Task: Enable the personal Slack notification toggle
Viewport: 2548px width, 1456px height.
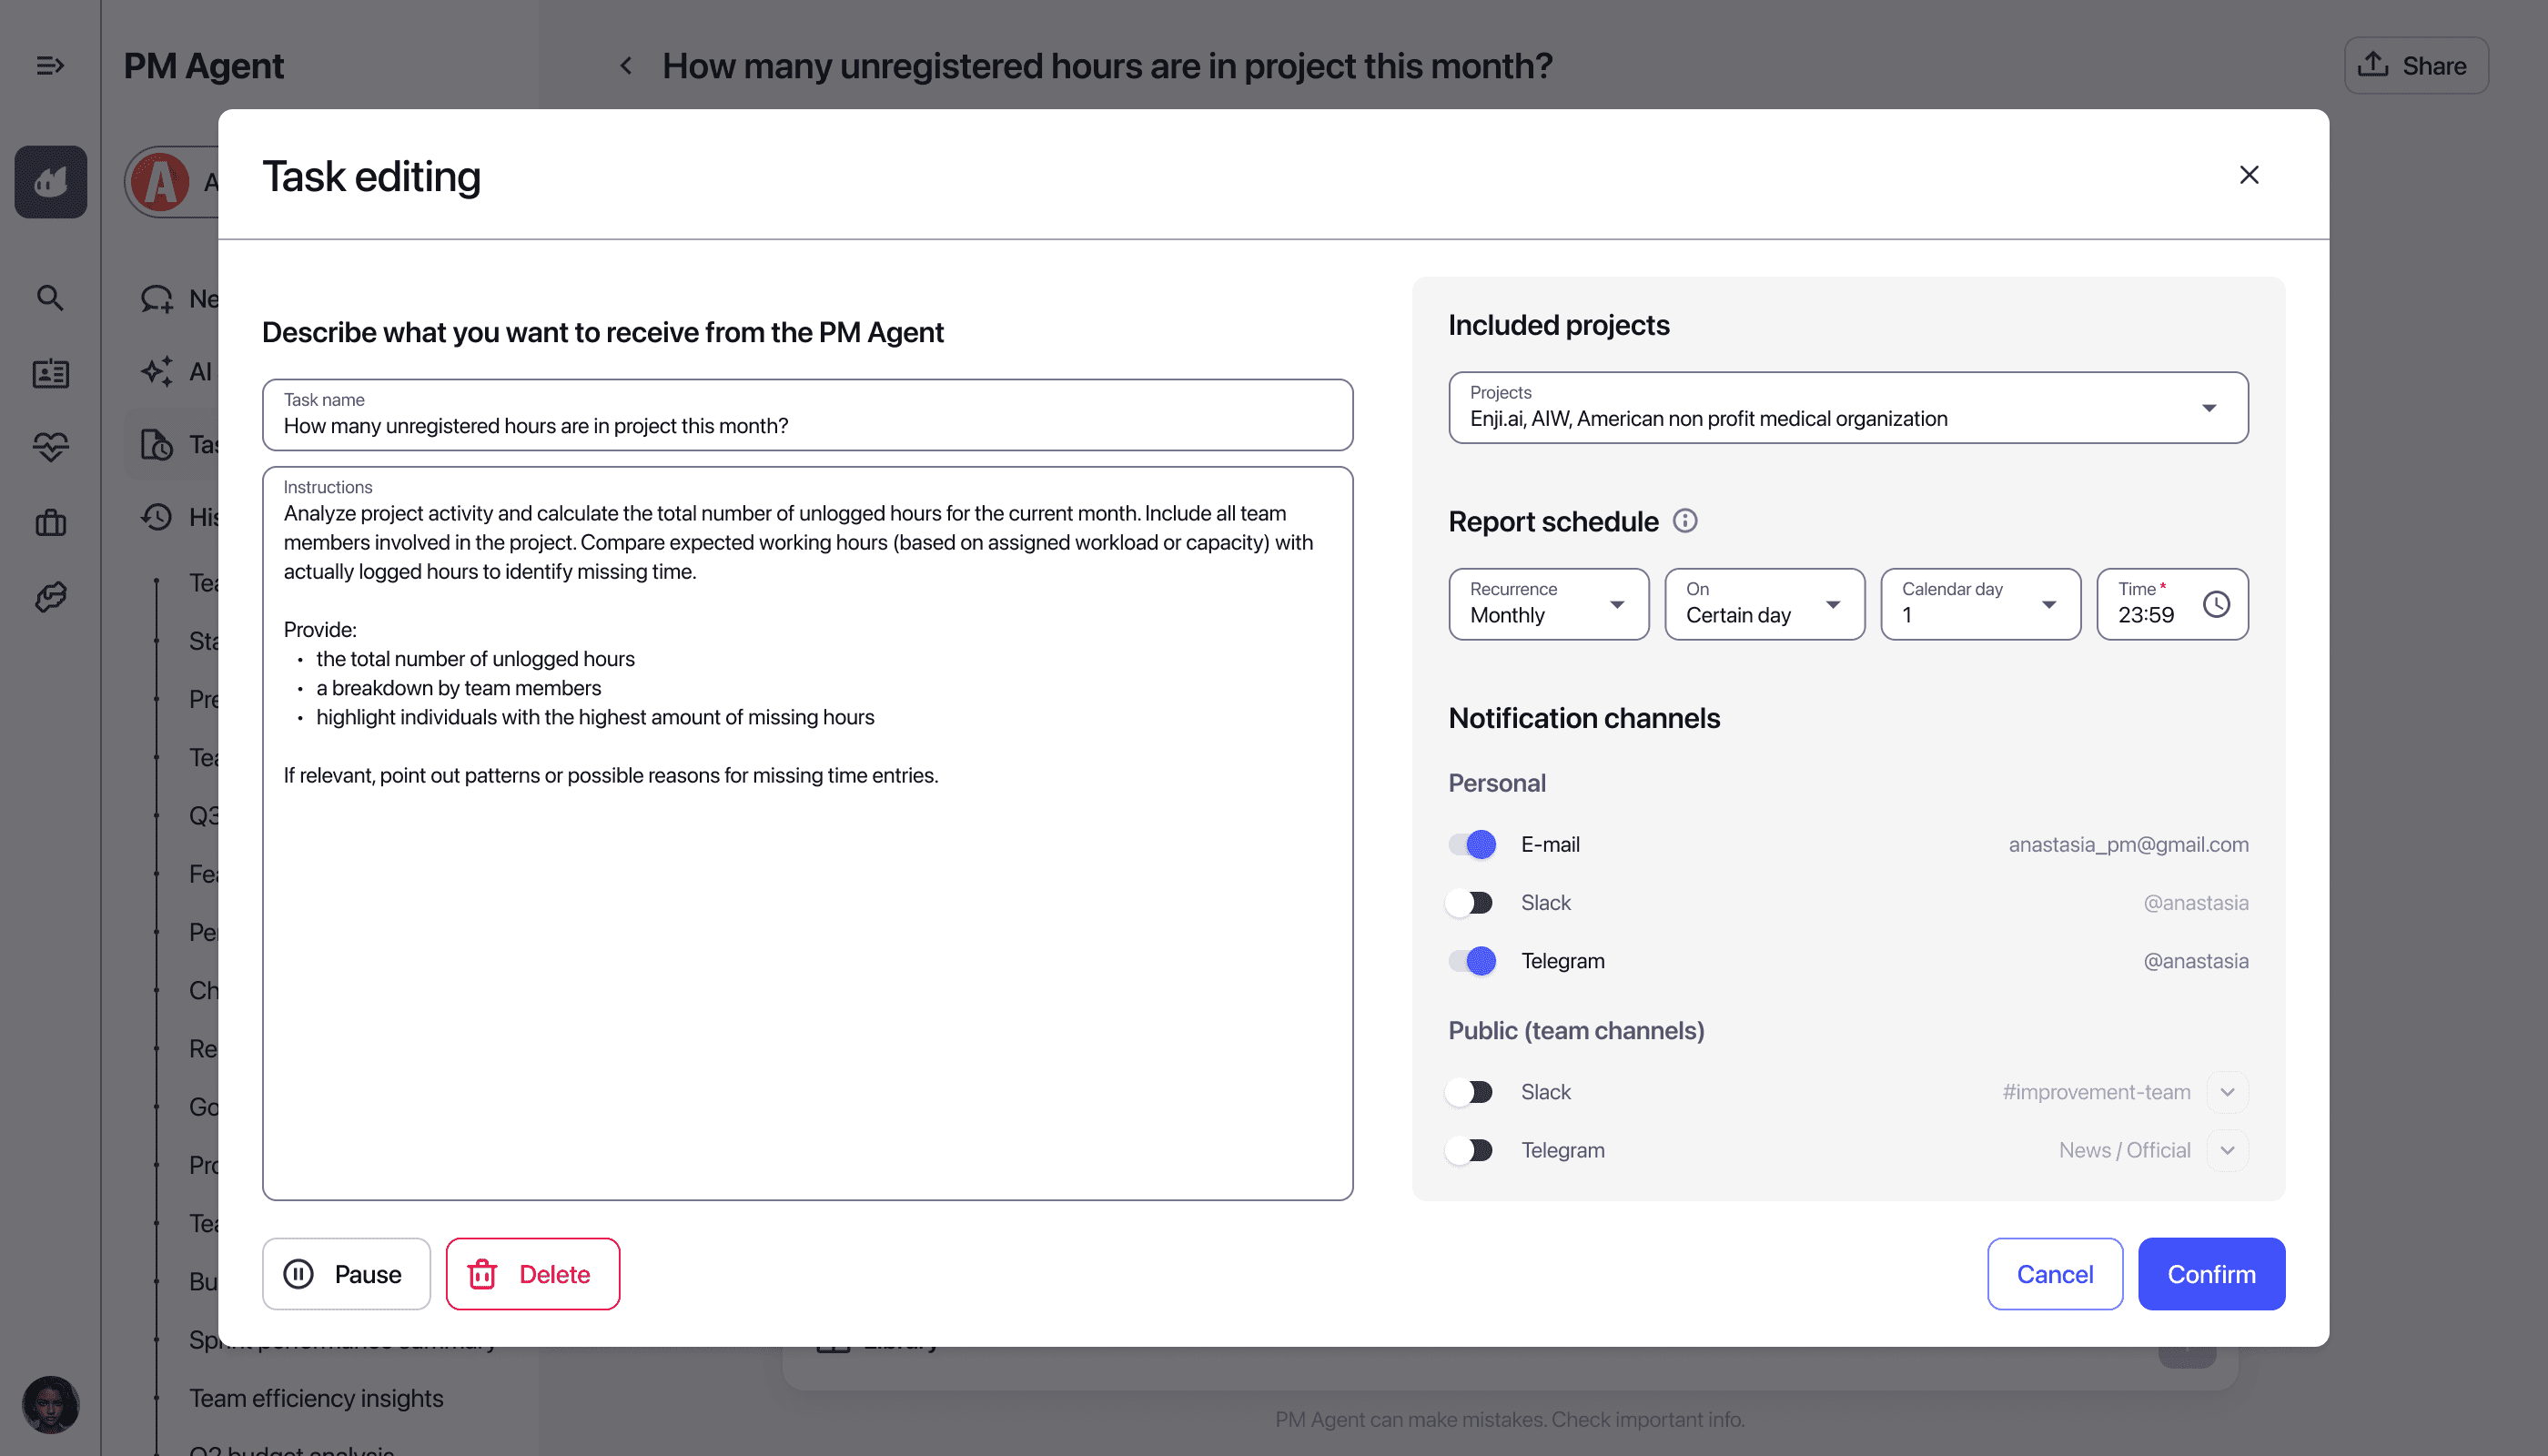Action: [x=1471, y=902]
